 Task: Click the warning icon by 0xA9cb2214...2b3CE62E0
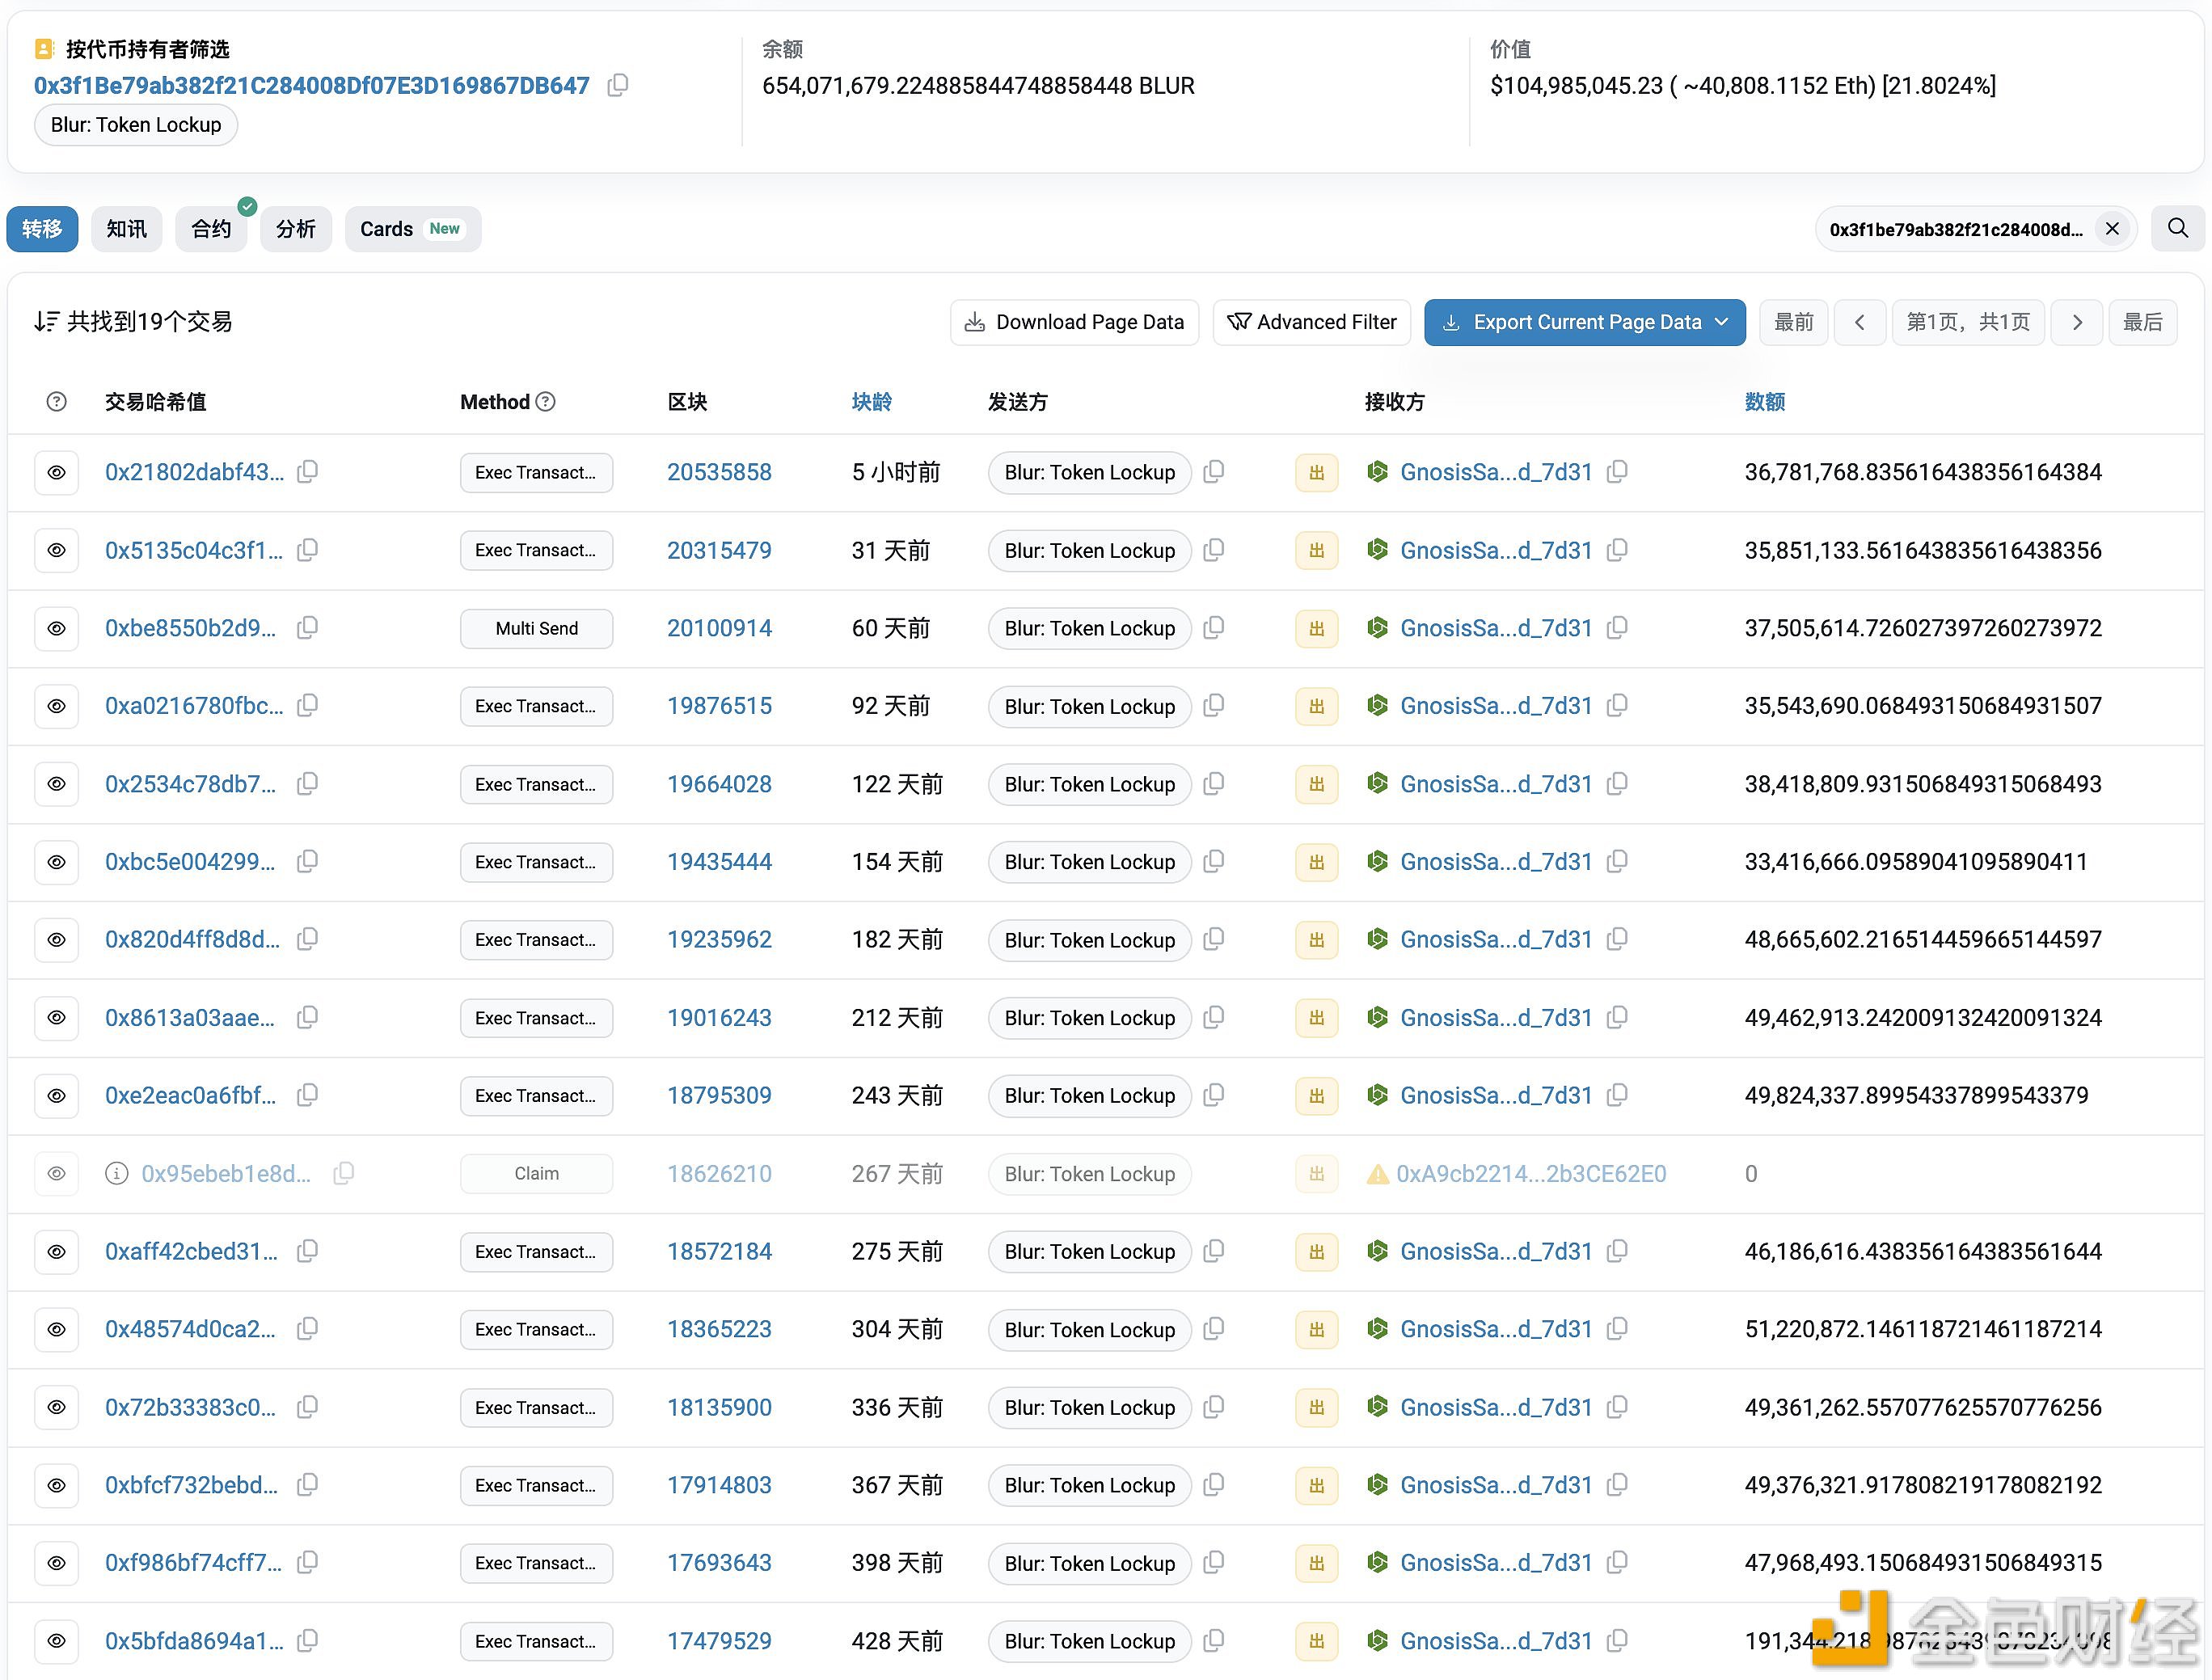1378,1174
